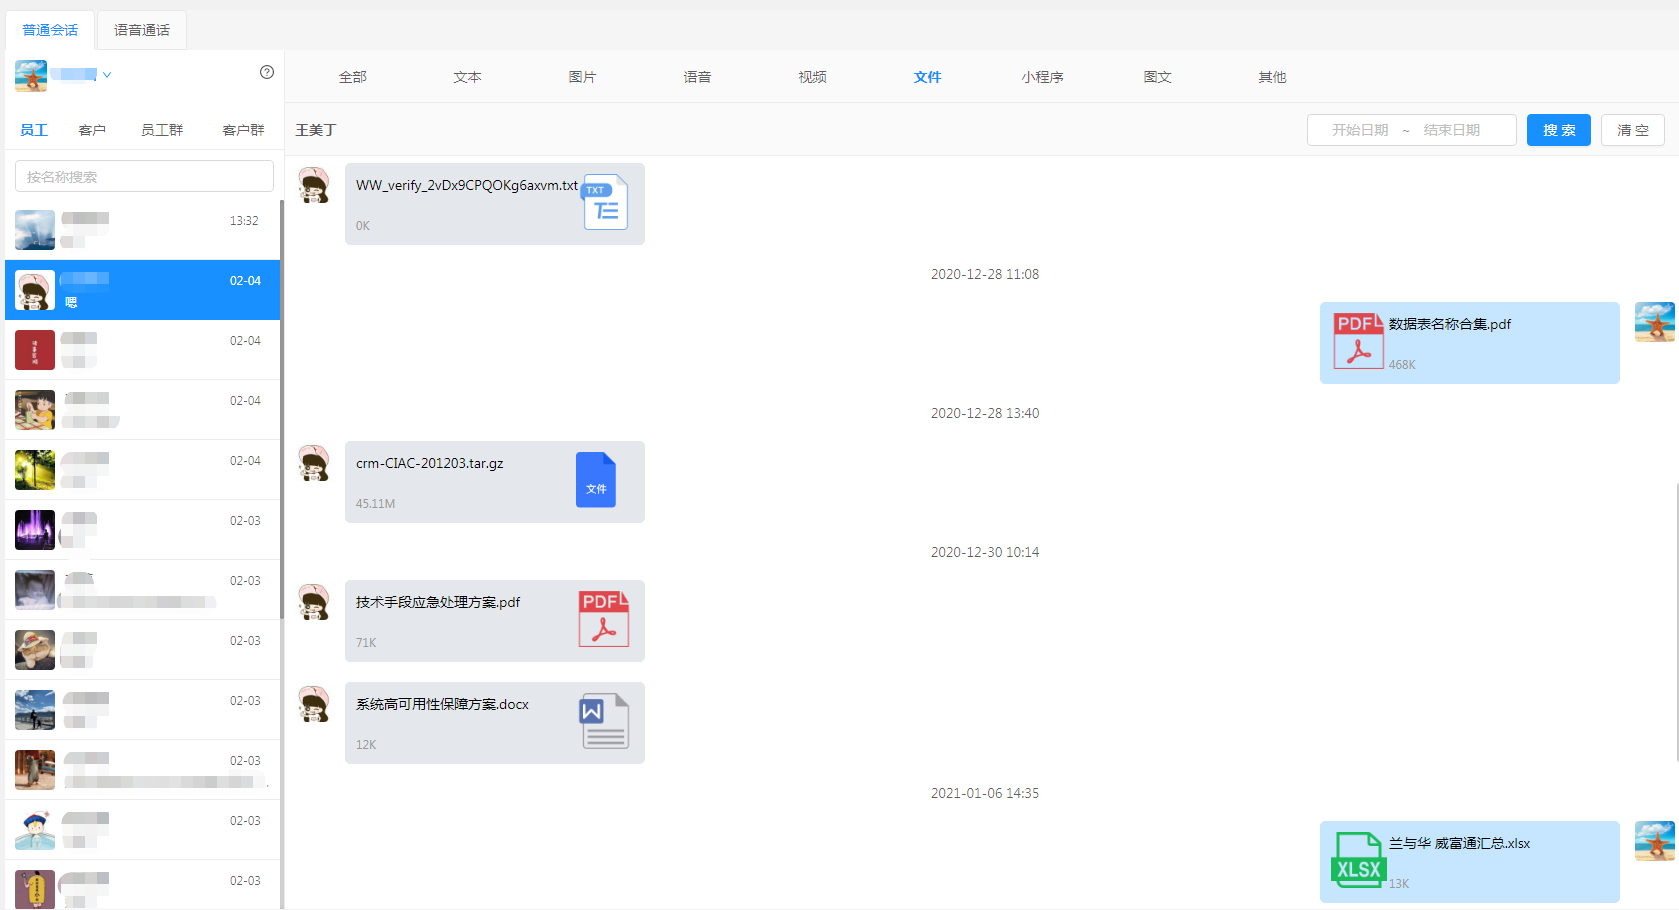Switch to the 客户群 contact tab
Image resolution: width=1679 pixels, height=910 pixels.
[243, 130]
